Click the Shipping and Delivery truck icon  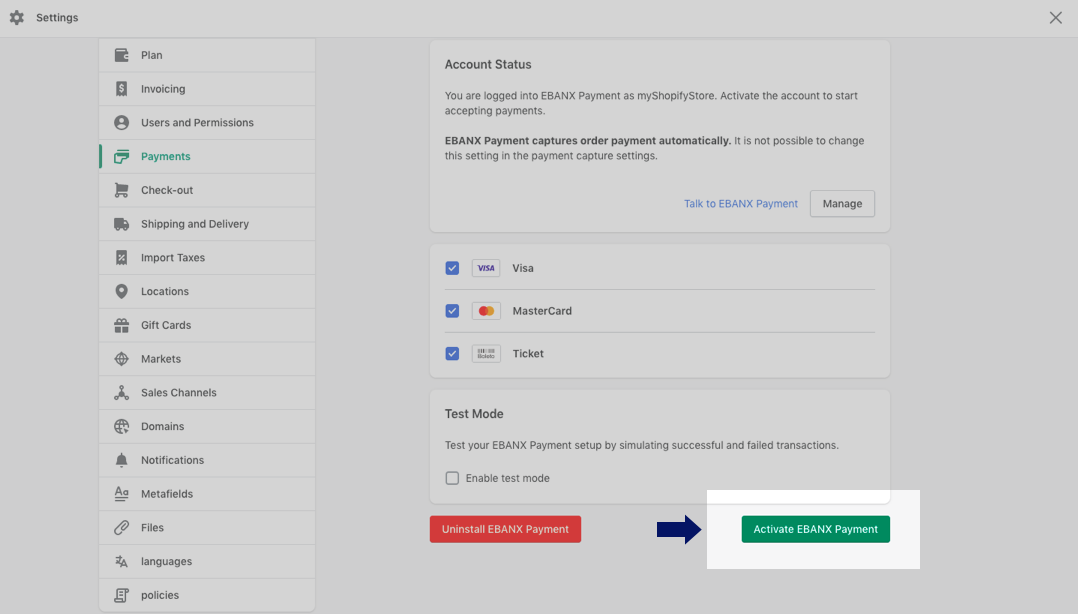coord(121,224)
